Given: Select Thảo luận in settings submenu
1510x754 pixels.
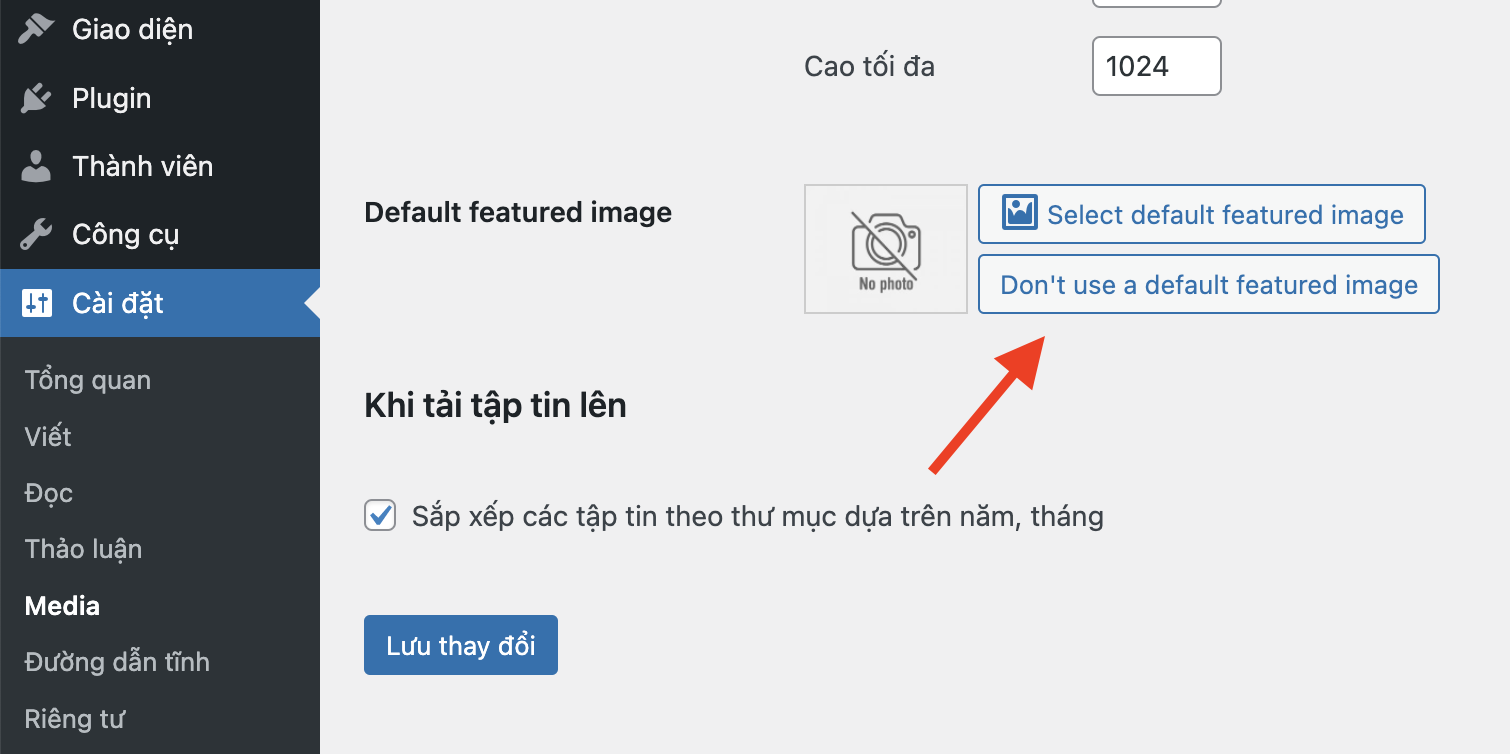Looking at the screenshot, I should (x=84, y=549).
